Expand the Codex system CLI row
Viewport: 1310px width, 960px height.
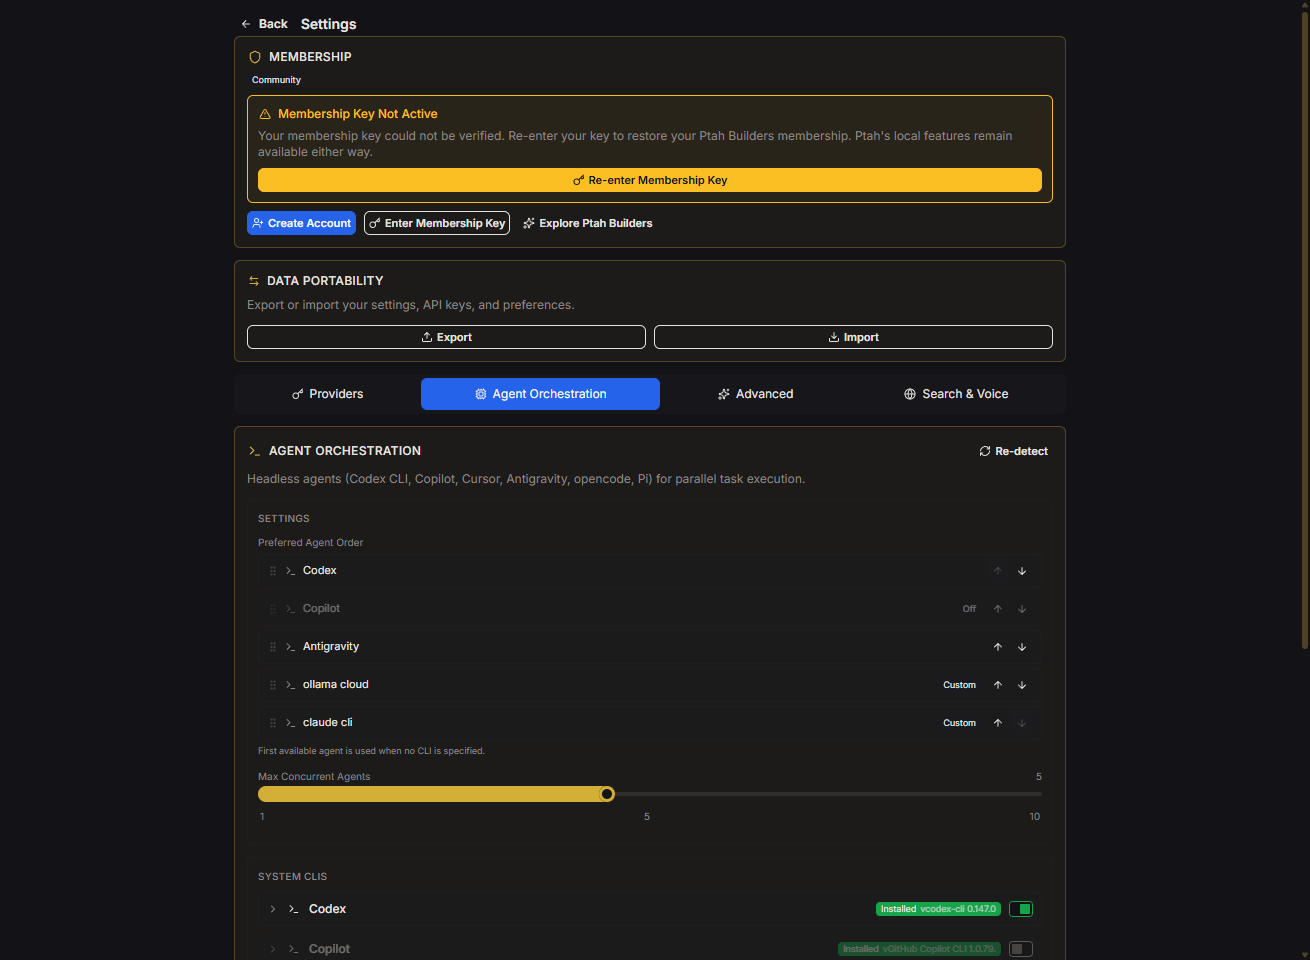click(x=272, y=909)
